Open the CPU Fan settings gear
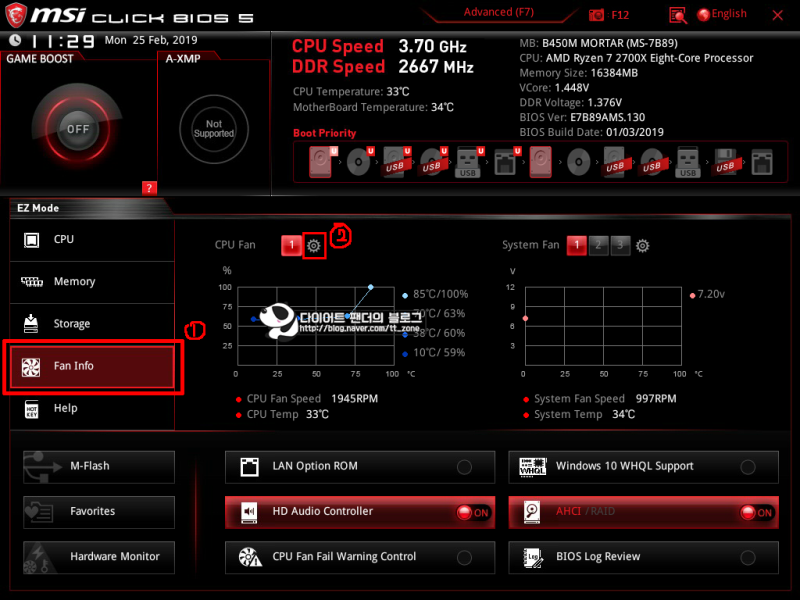Viewport: 800px width, 600px height. 314,245
